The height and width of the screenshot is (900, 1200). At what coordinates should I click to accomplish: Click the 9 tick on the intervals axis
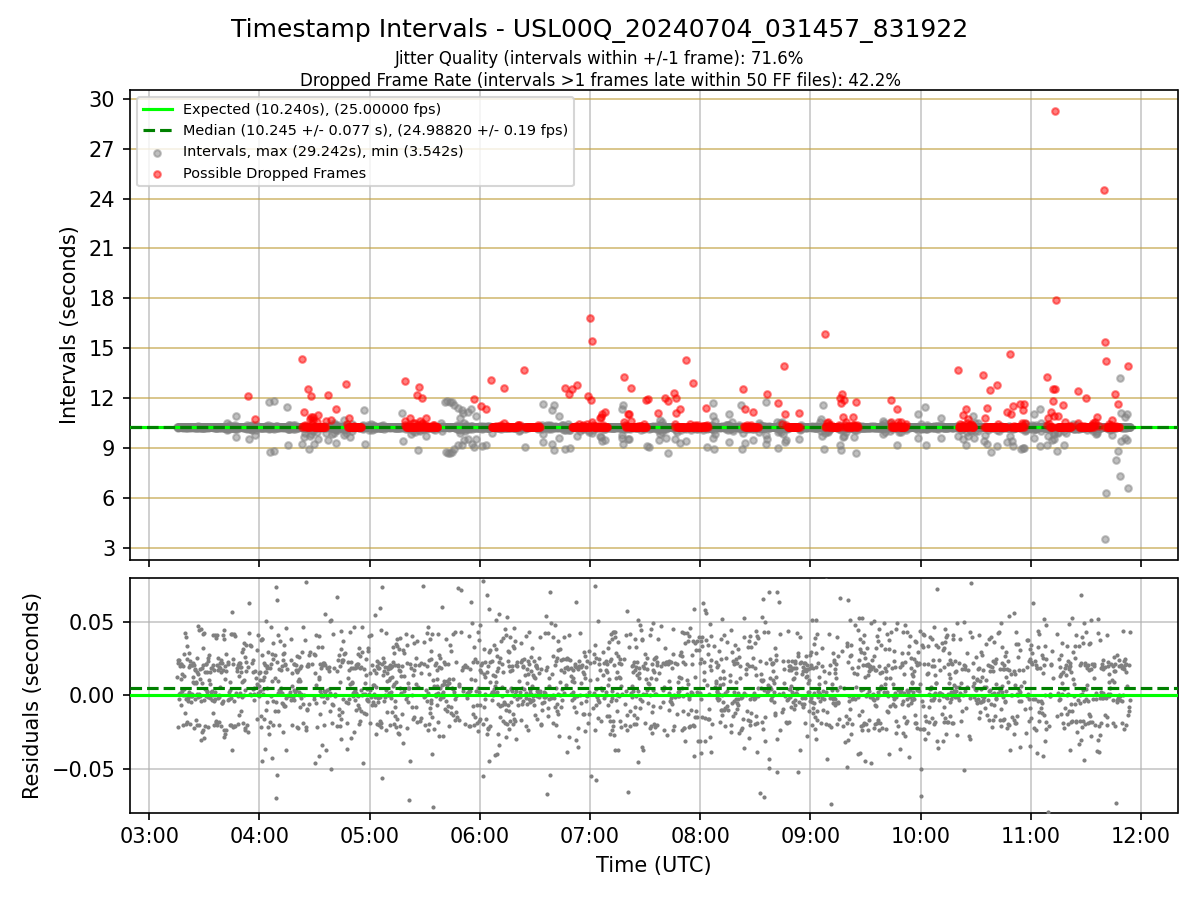pyautogui.click(x=107, y=448)
